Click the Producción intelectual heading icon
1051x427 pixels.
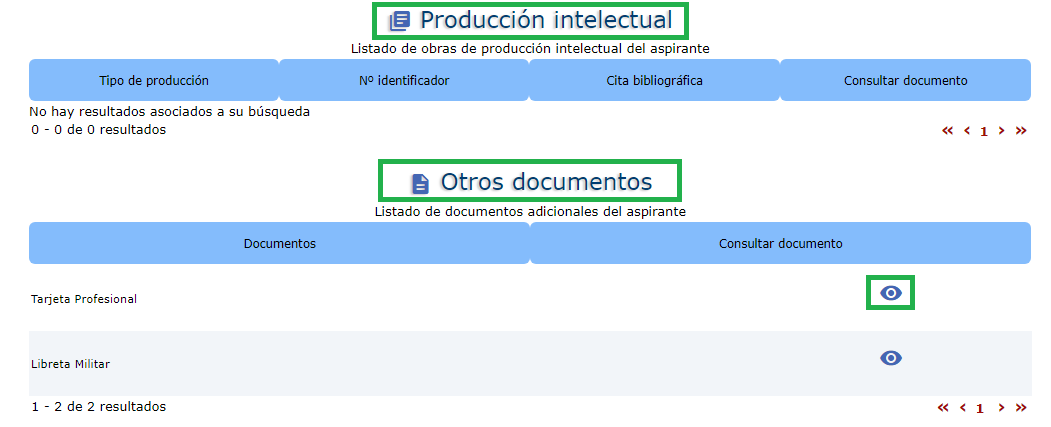399,21
